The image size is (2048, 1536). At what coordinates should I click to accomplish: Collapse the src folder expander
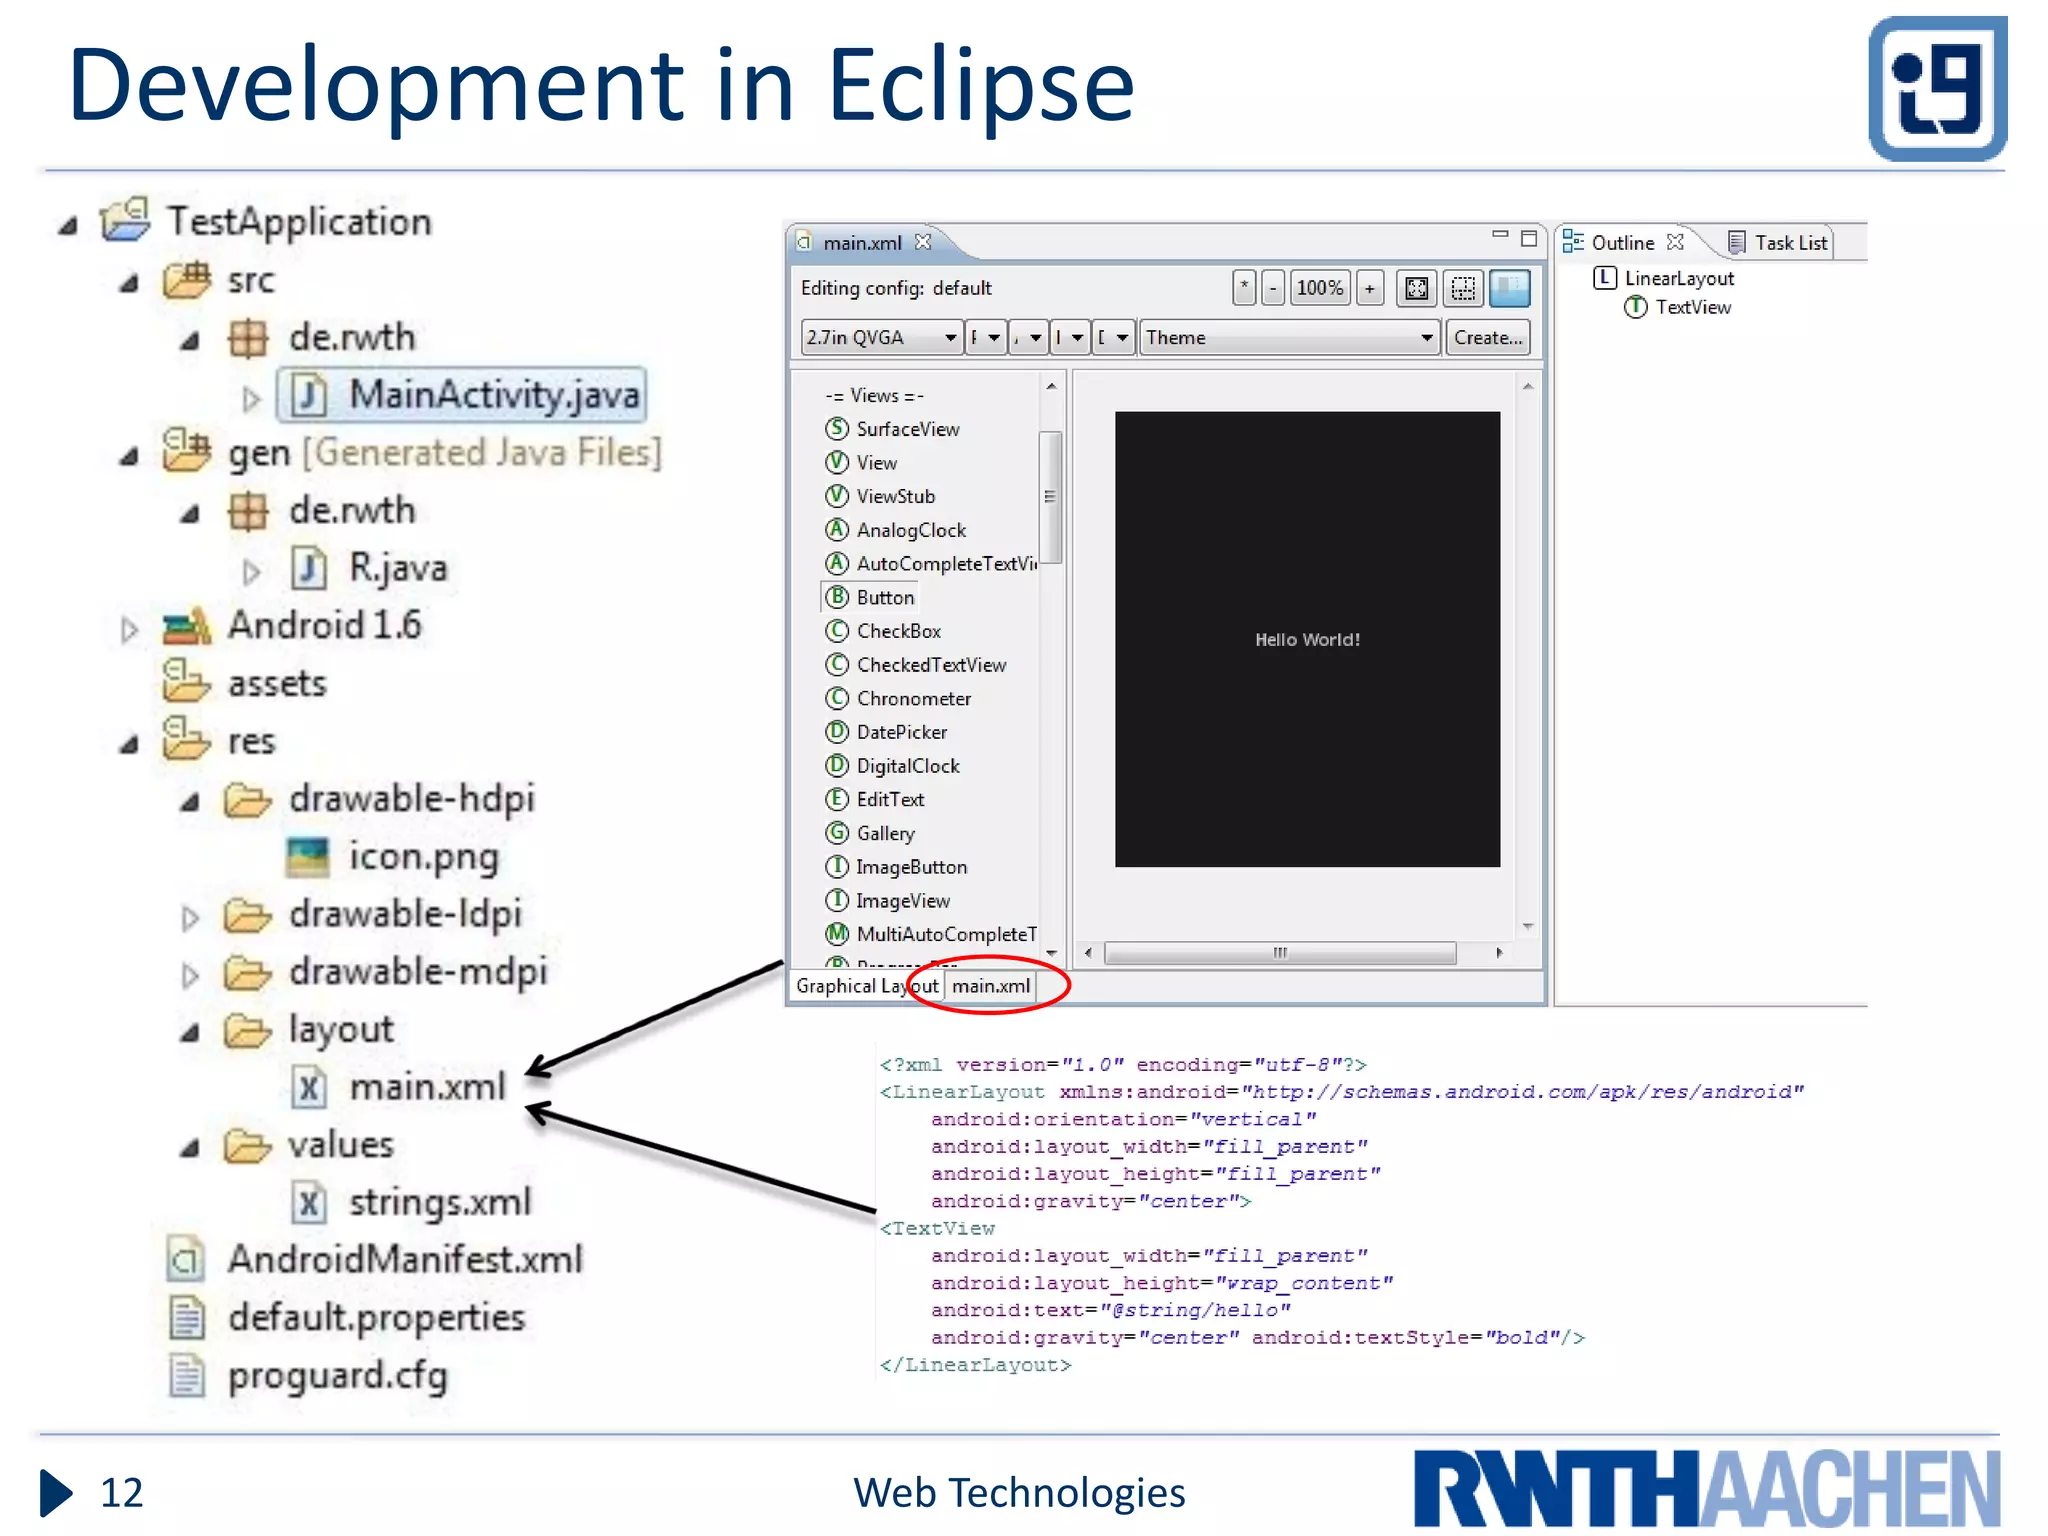(129, 284)
